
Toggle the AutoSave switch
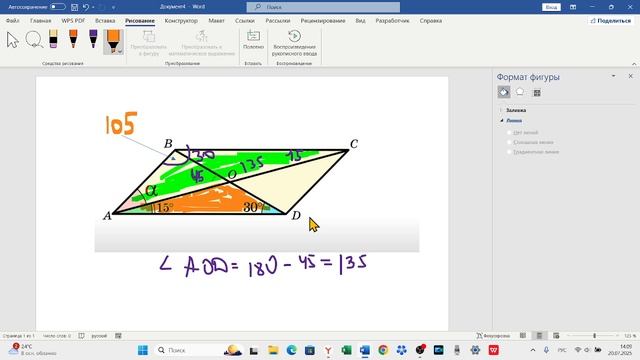[58, 7]
